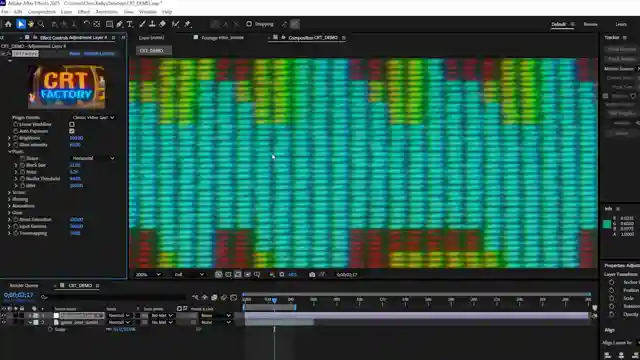Open the plugin presets dropdown
640x360 pixels.
point(93,118)
